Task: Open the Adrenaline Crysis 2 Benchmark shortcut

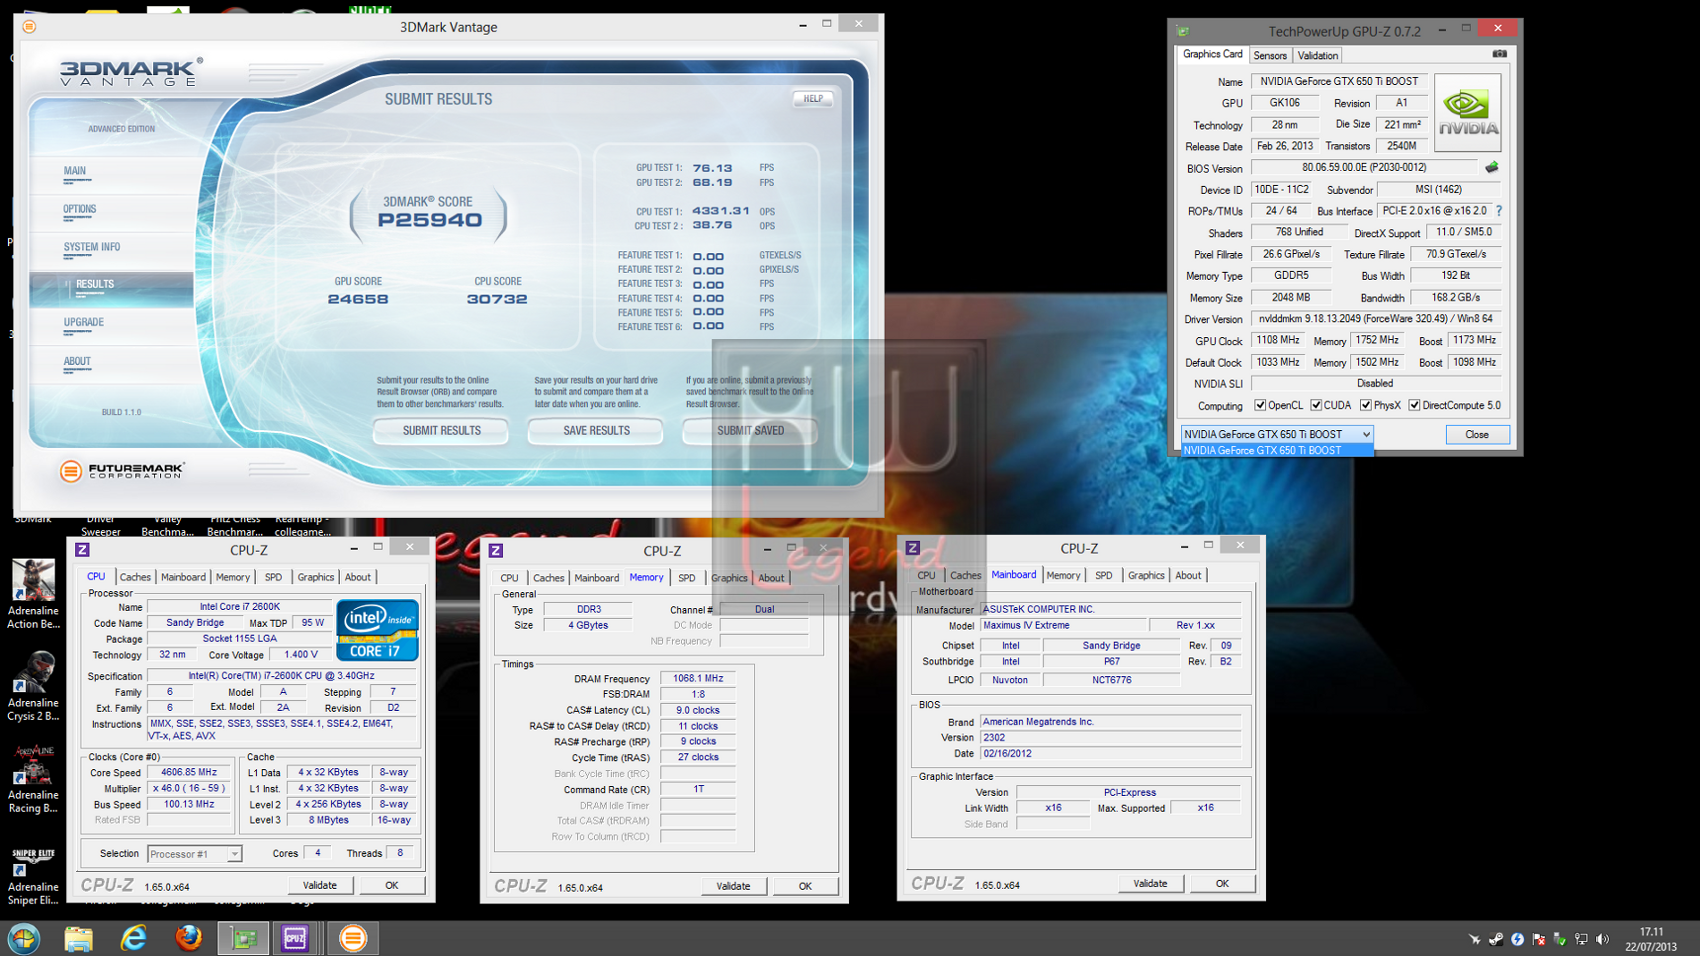Action: 33,687
